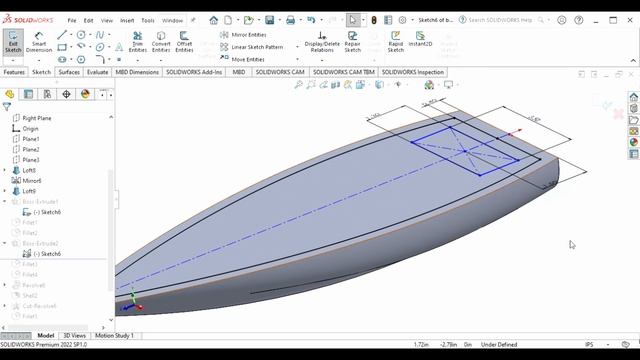Screen dimensions: 640x360
Task: Open the Insert menu
Action: tap(127, 20)
